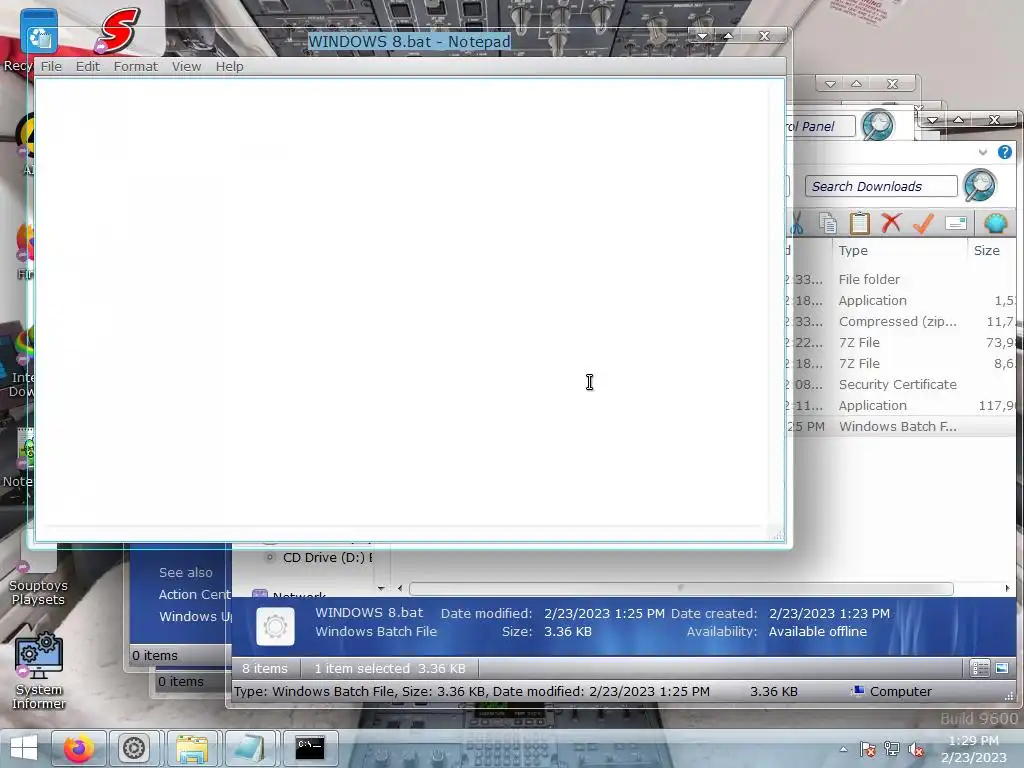This screenshot has height=768, width=1024.
Task: Click the right arrow of horizontal scrollbar
Action: click(1007, 588)
